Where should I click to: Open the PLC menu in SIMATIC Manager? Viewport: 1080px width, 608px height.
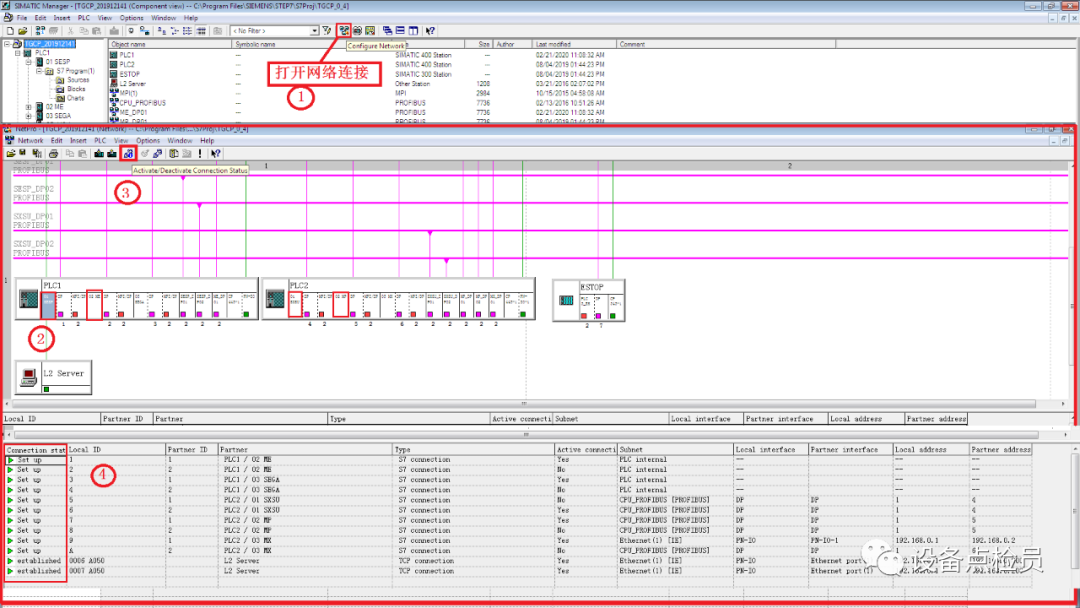[x=83, y=18]
